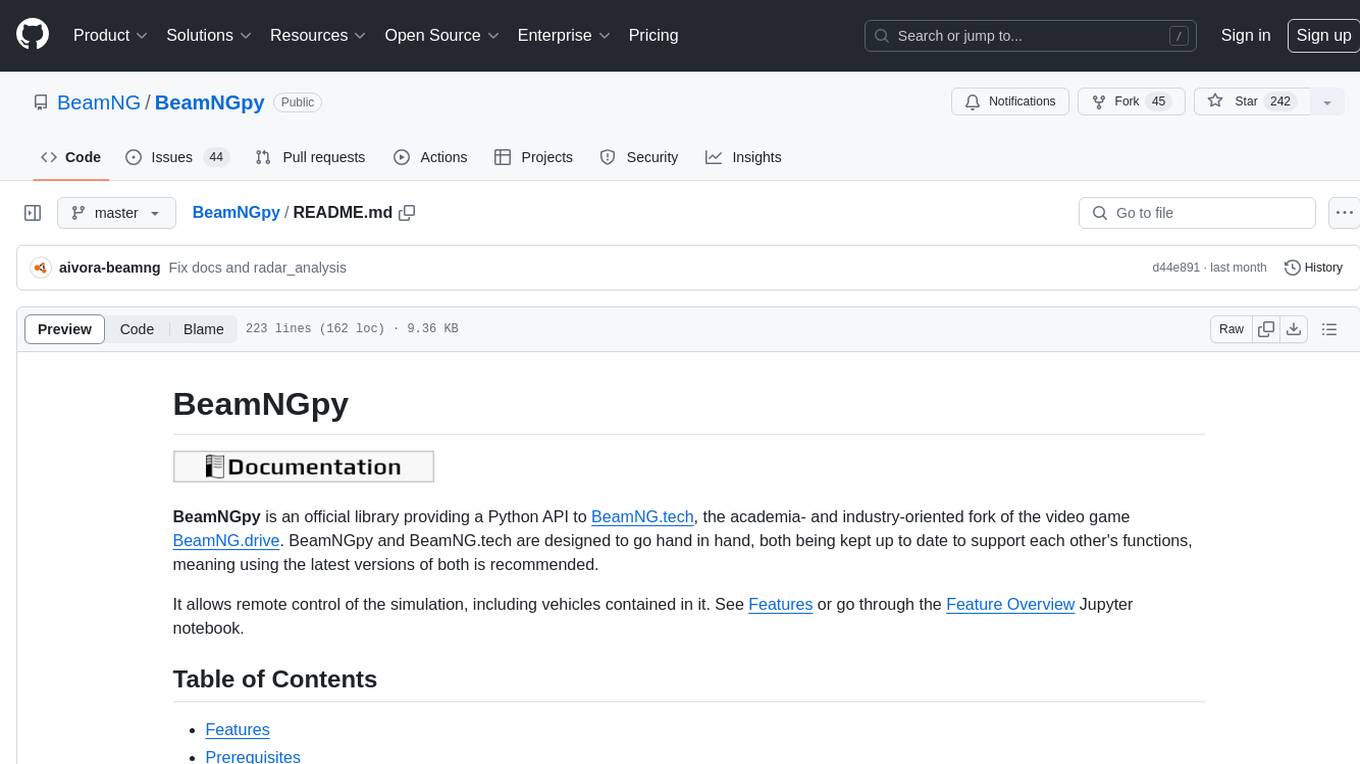Copy the README.md file path
Image resolution: width=1360 pixels, height=764 pixels.
click(407, 213)
